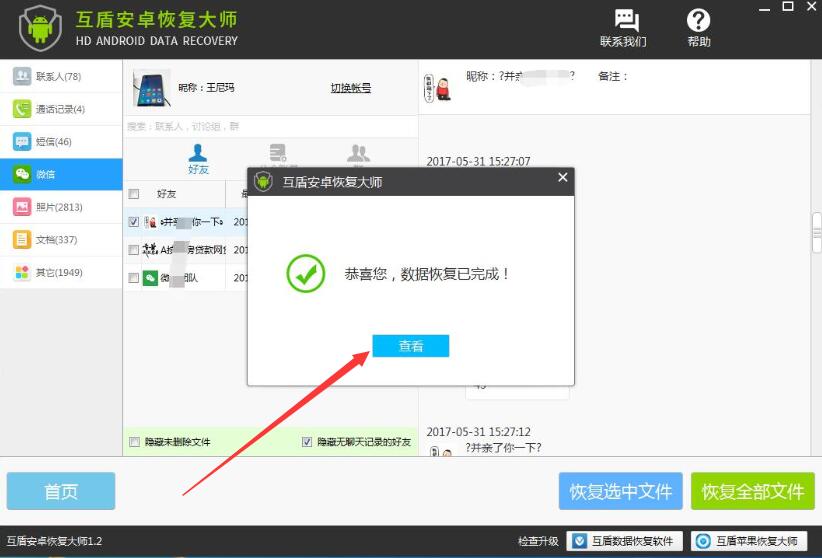Switch to the discussion group tab icon
Viewport: 822px width, 558px height.
278,155
